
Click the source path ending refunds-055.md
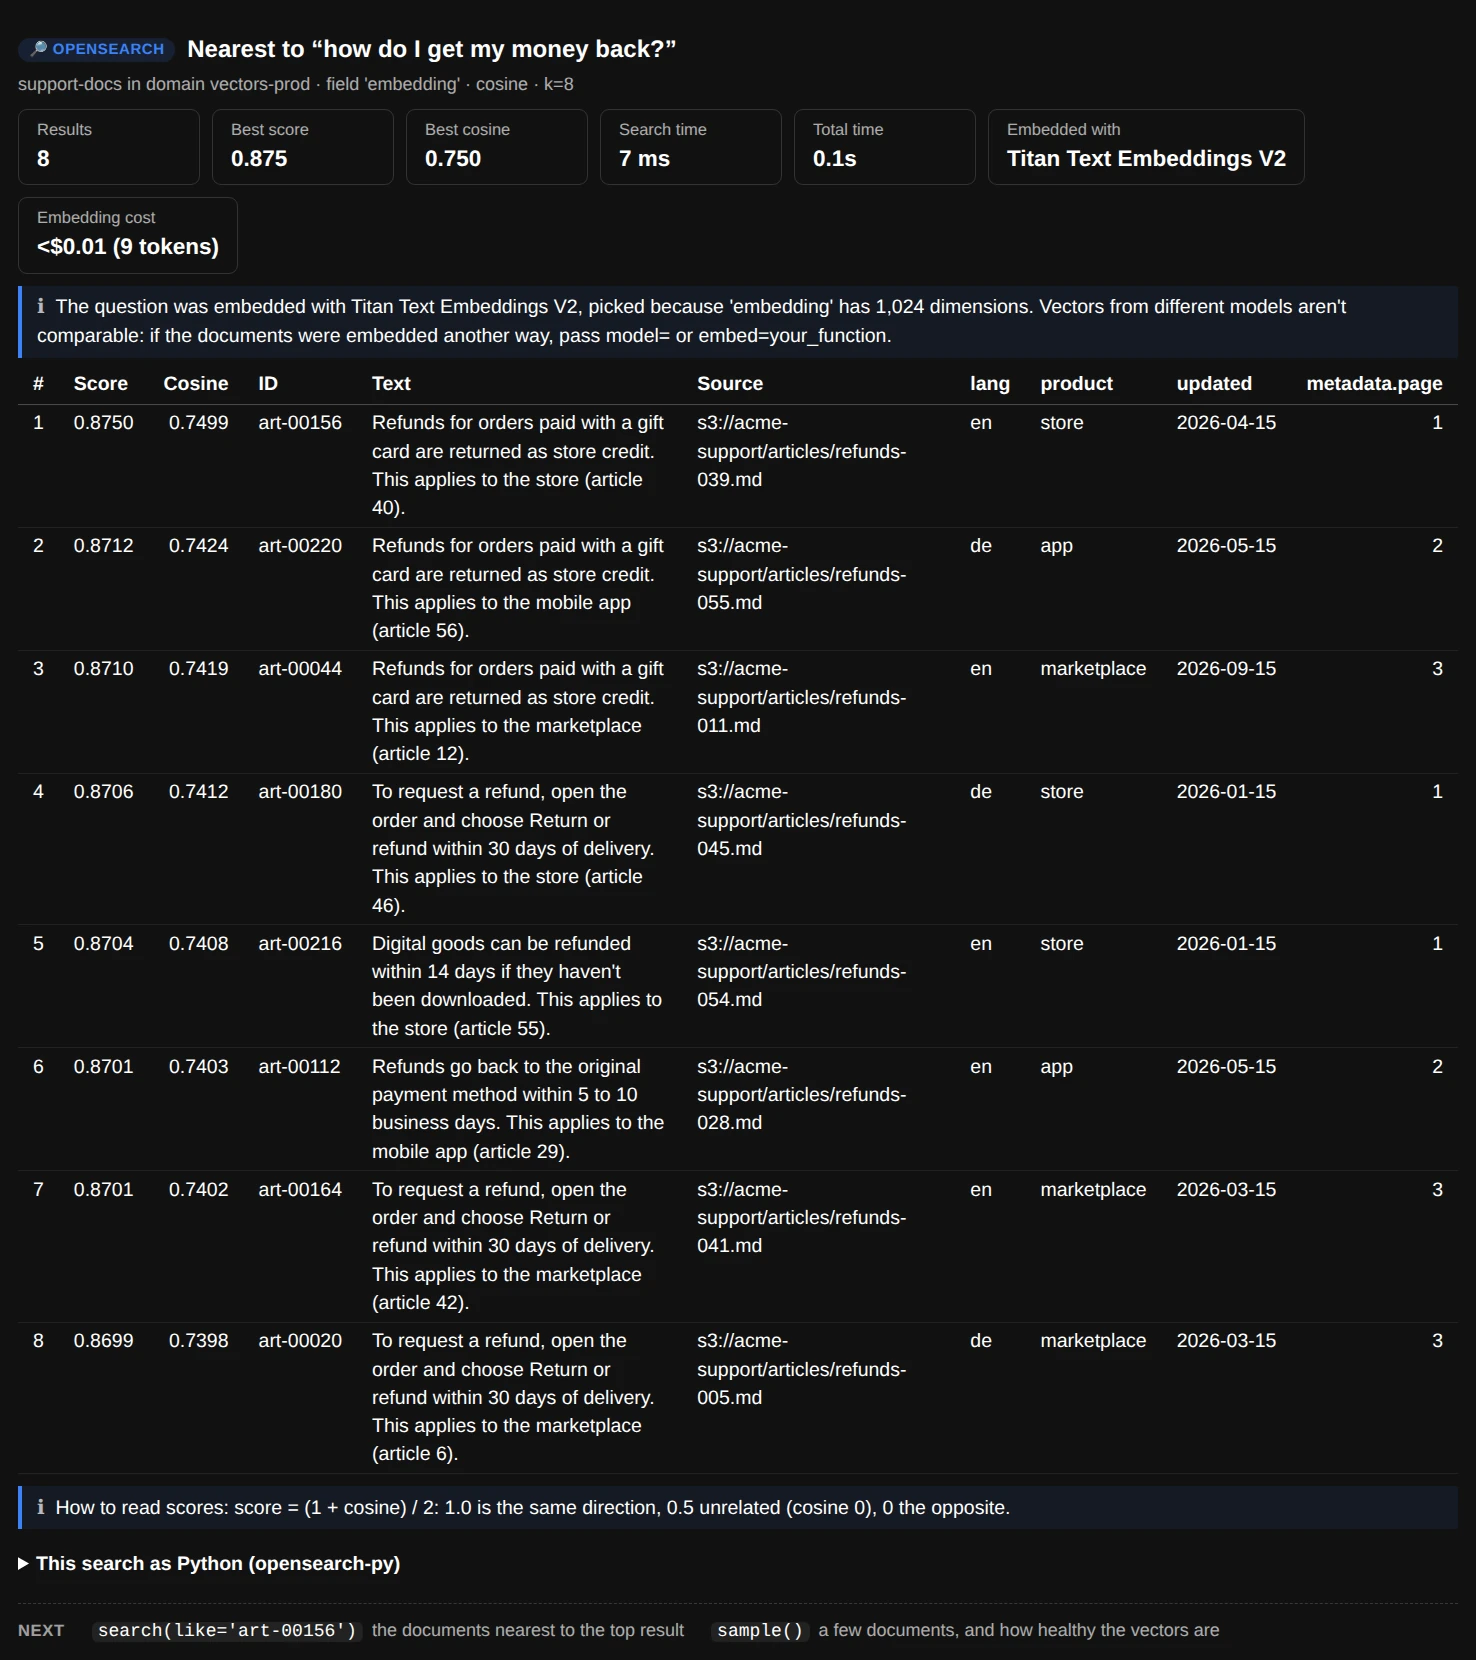pyautogui.click(x=802, y=574)
